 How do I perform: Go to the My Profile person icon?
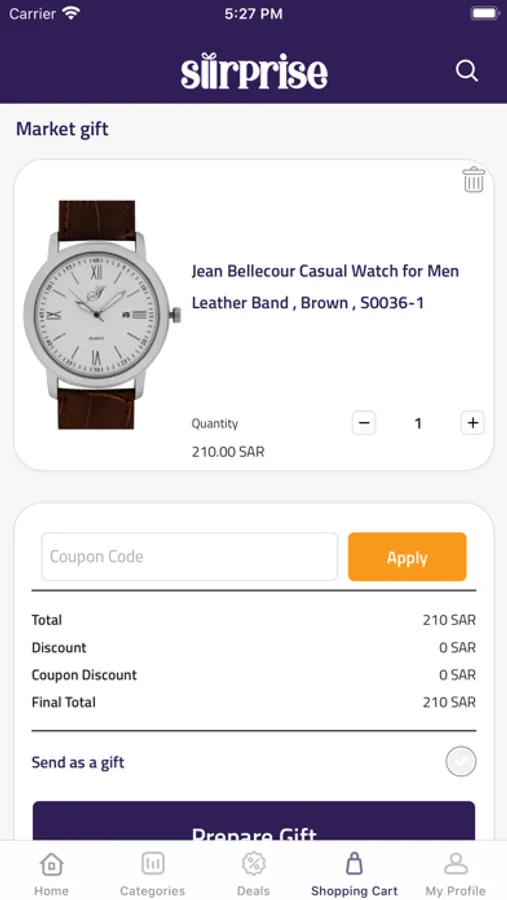[x=455, y=863]
